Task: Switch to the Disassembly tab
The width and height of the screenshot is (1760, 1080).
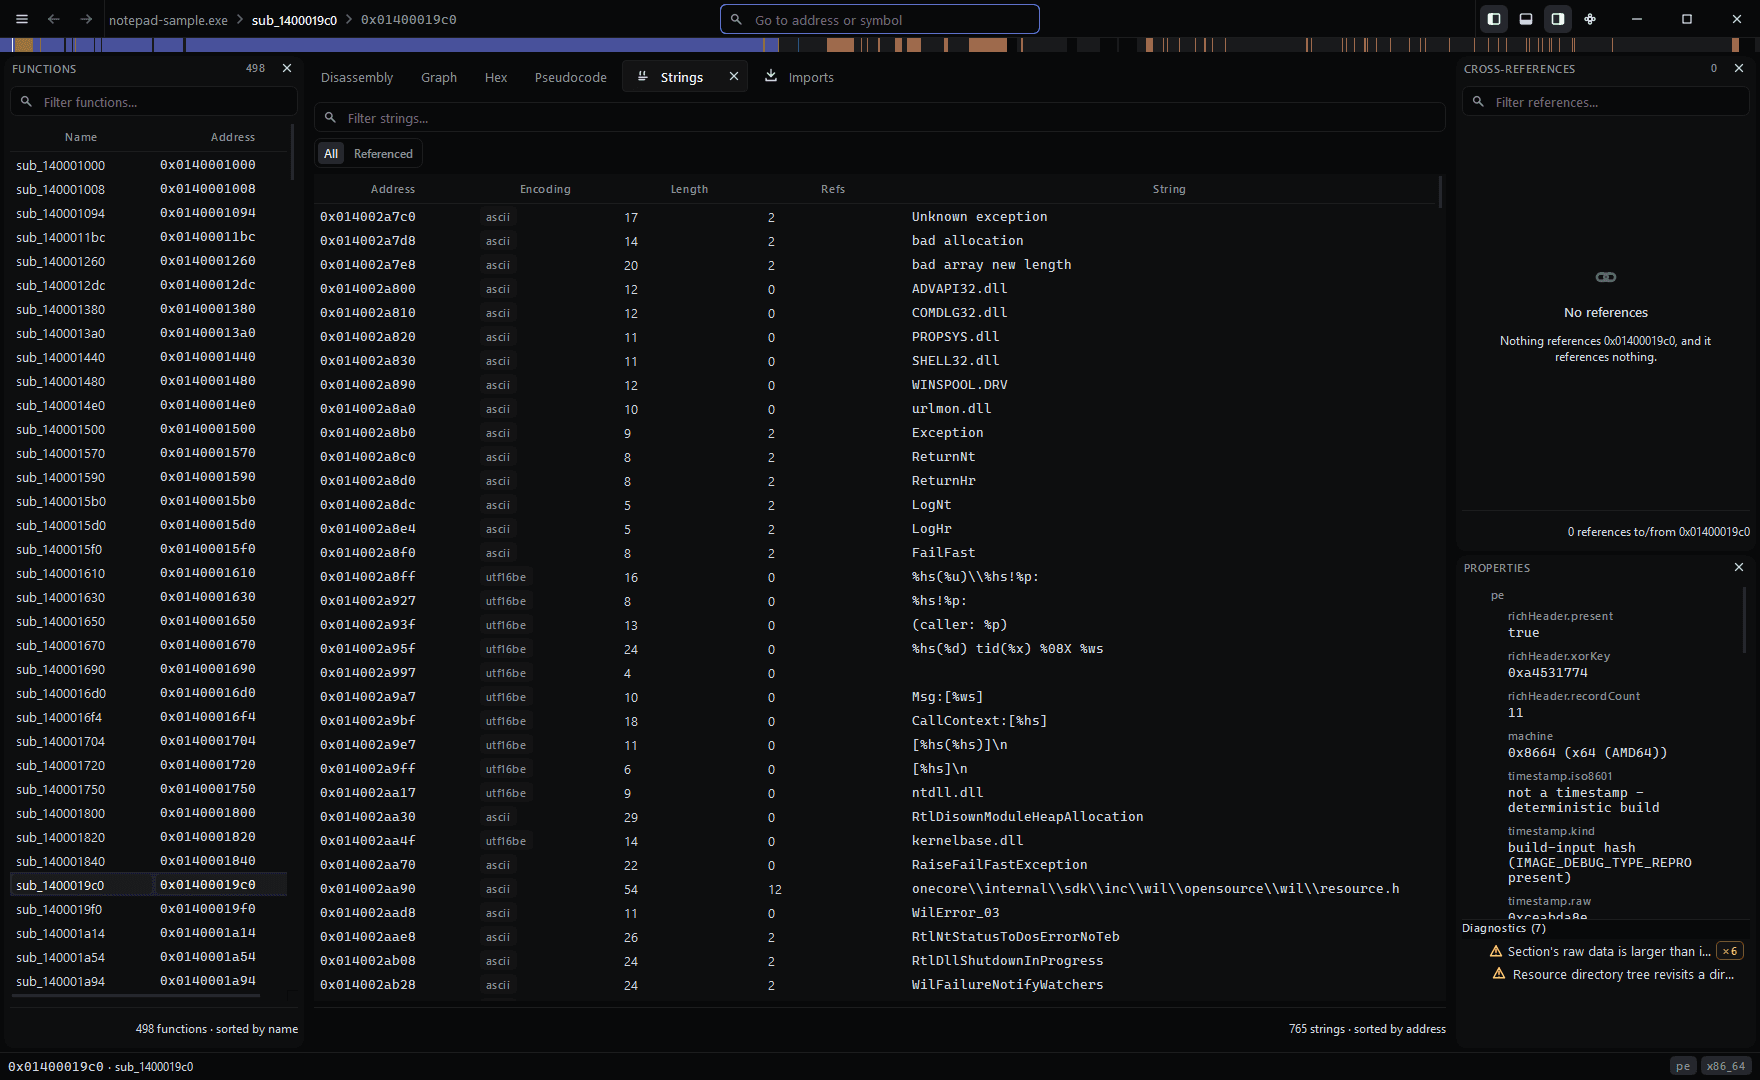Action: tap(357, 77)
